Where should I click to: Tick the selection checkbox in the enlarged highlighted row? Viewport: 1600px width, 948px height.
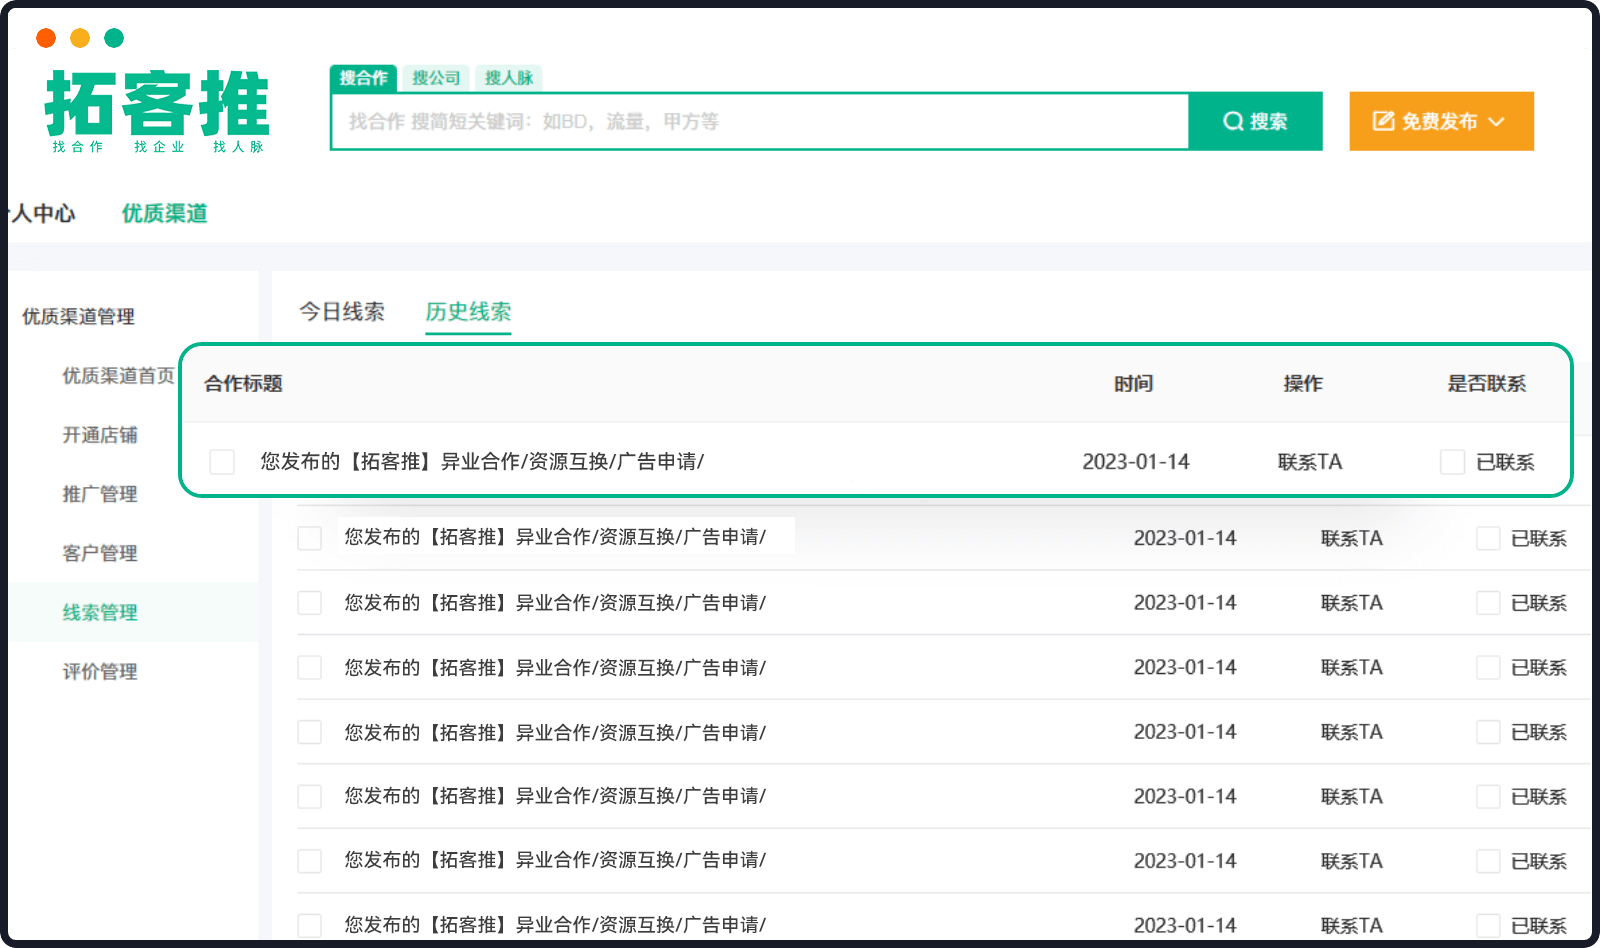point(222,461)
